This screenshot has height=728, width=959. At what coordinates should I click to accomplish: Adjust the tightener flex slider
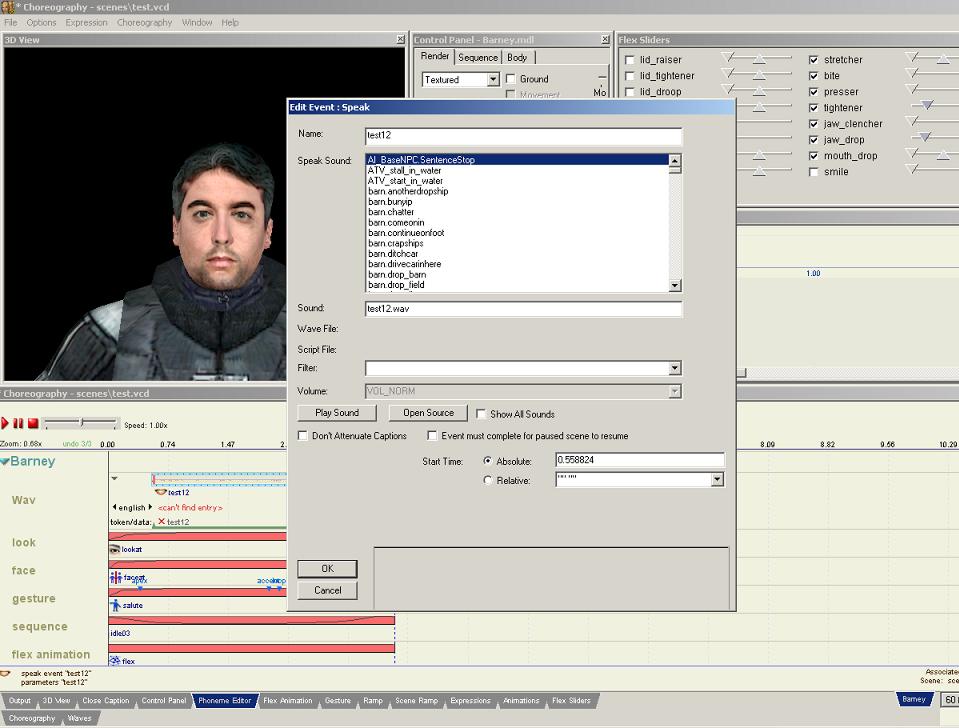(x=928, y=106)
